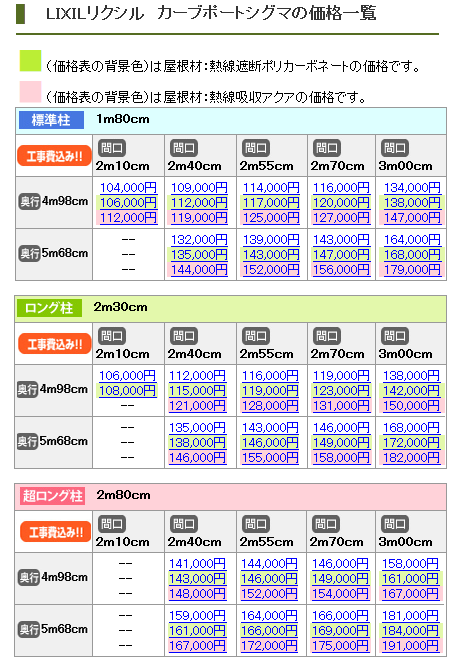This screenshot has width=450, height=665.
Task: Select the pink 超ロング柱 label
Action: tap(52, 496)
